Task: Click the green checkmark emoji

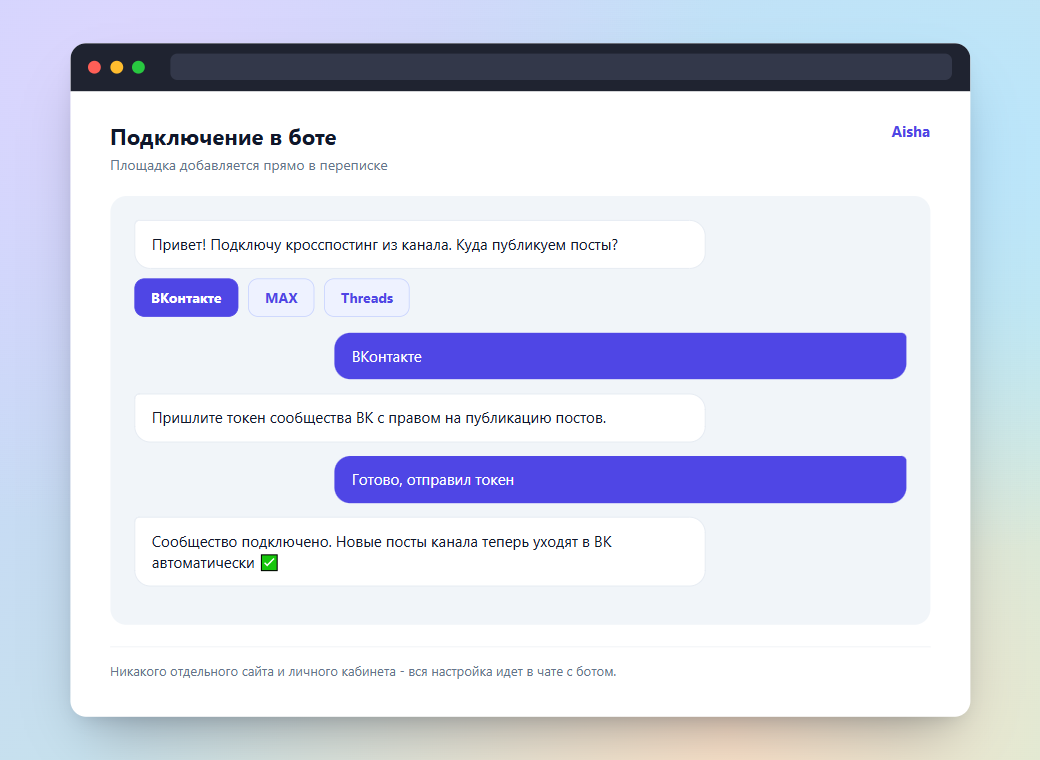Action: pyautogui.click(x=269, y=563)
